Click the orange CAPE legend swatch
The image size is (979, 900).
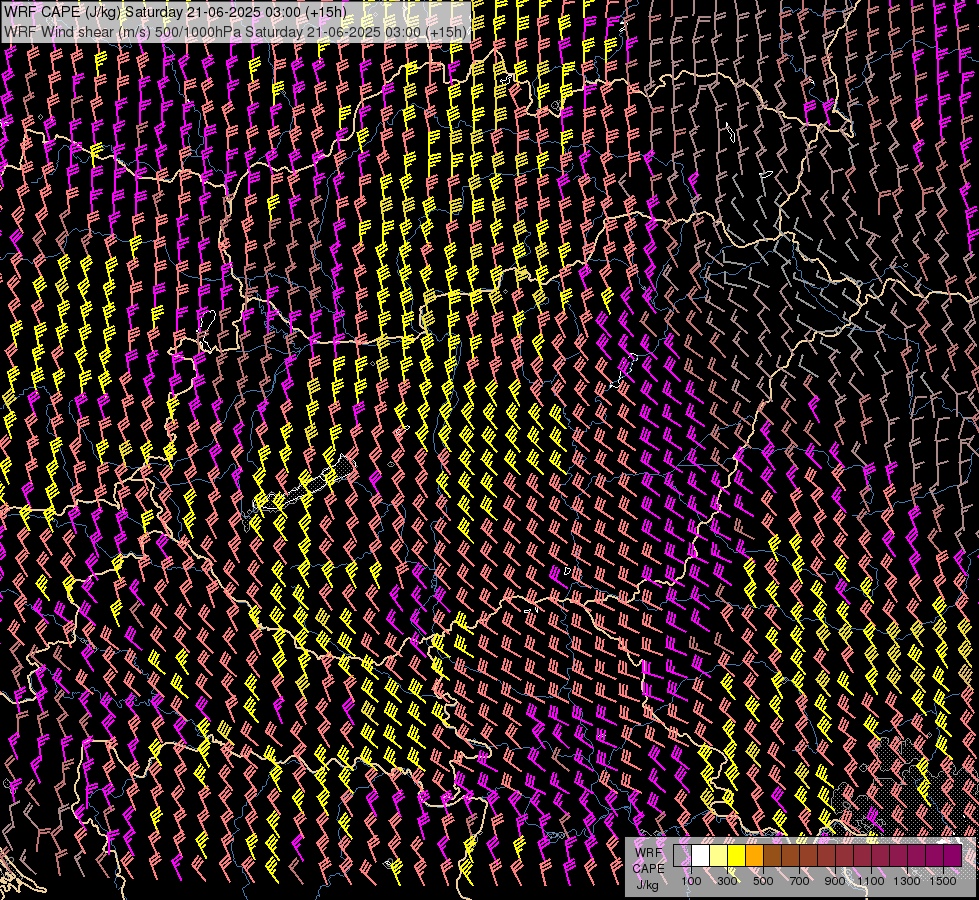[754, 856]
